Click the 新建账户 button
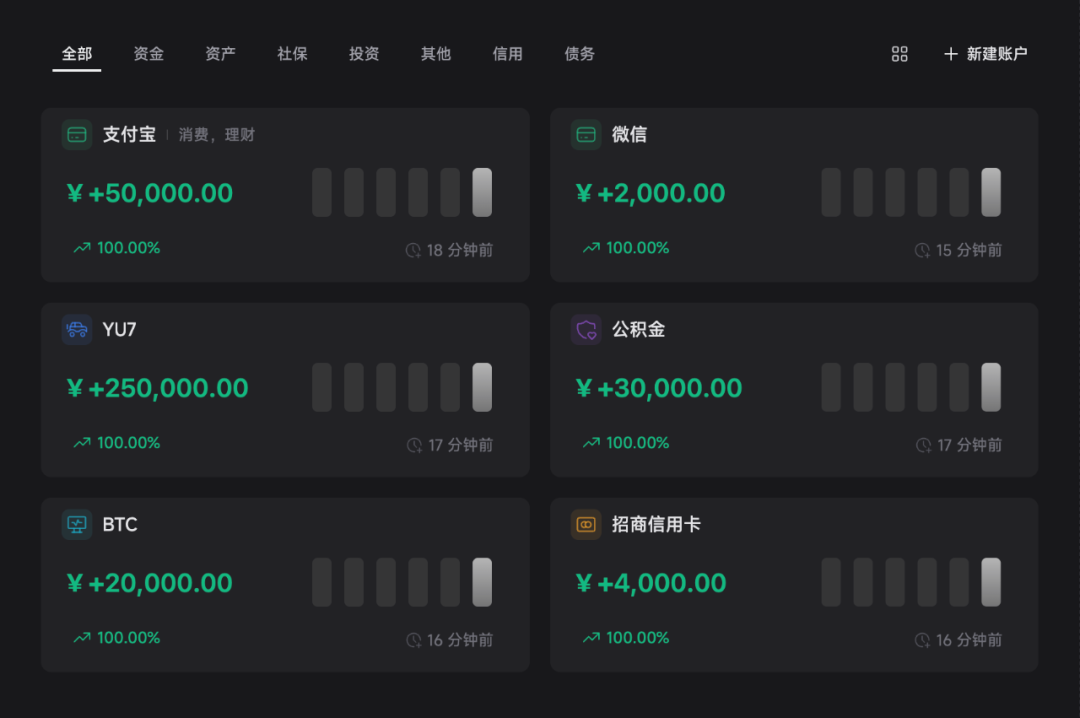The height and width of the screenshot is (718, 1080). 986,54
